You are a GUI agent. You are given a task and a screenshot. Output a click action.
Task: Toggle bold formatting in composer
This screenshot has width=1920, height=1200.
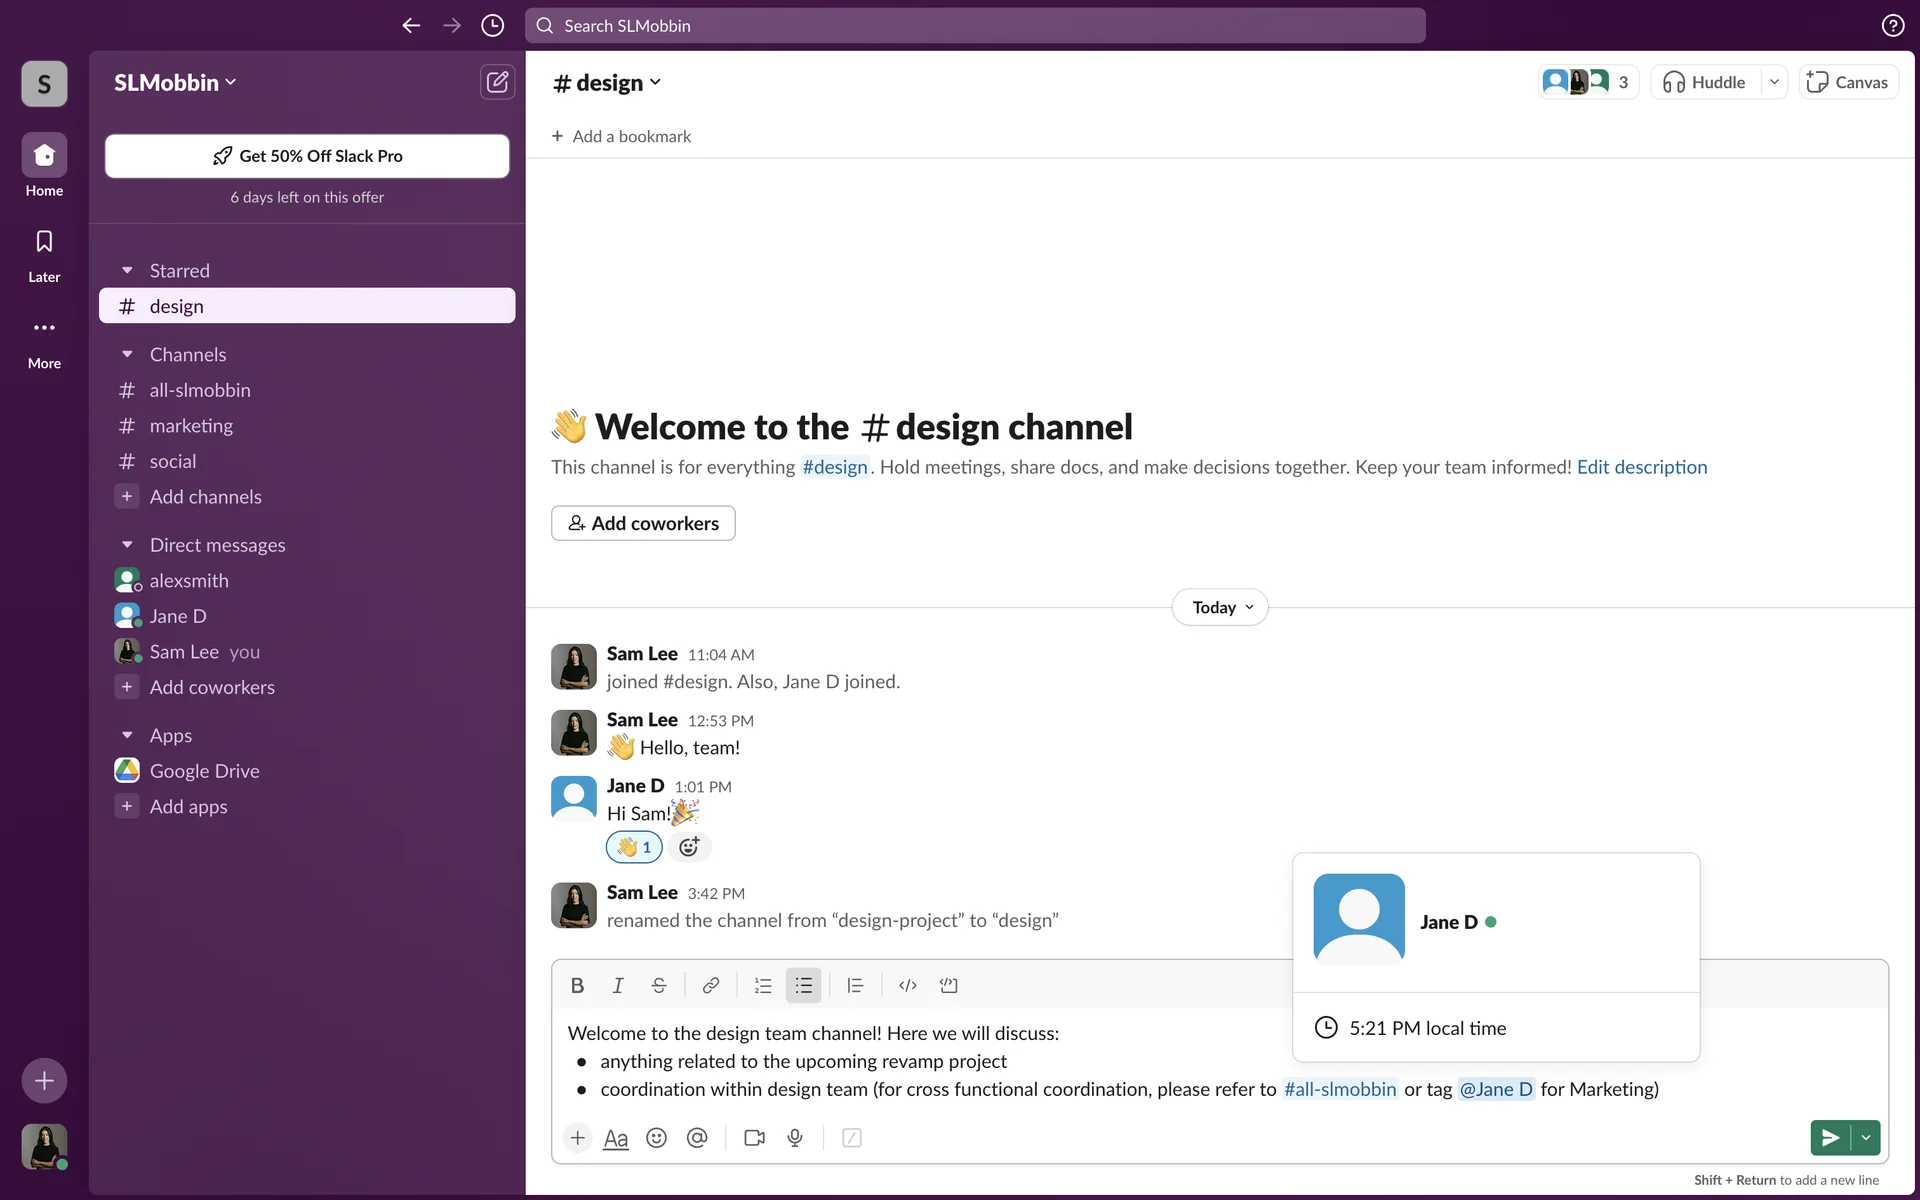click(x=577, y=985)
